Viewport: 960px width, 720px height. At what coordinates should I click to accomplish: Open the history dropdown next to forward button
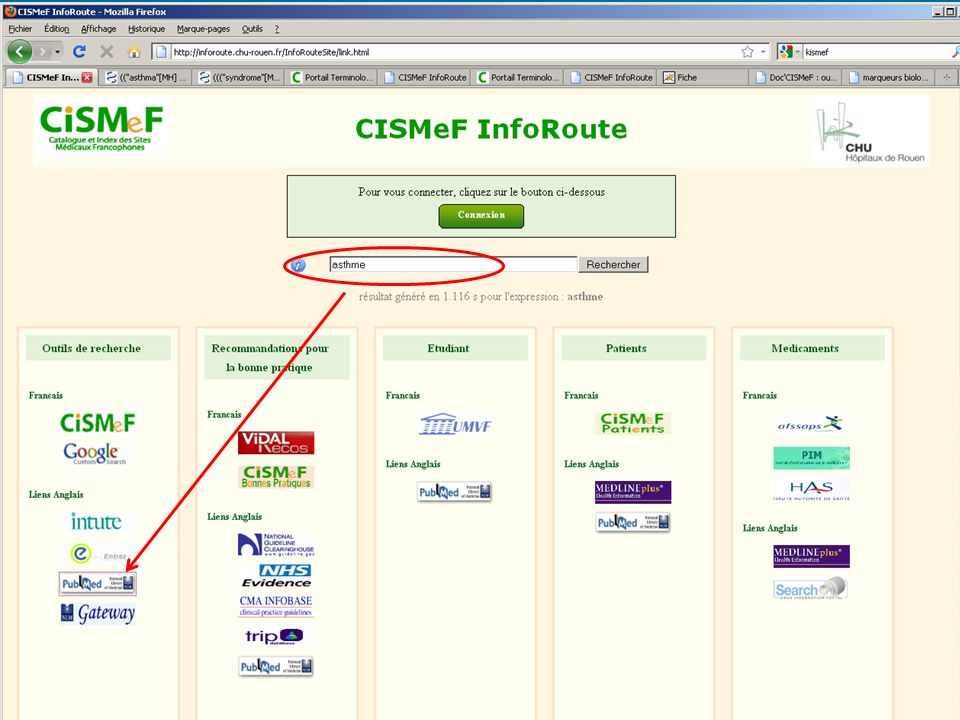(x=58, y=51)
